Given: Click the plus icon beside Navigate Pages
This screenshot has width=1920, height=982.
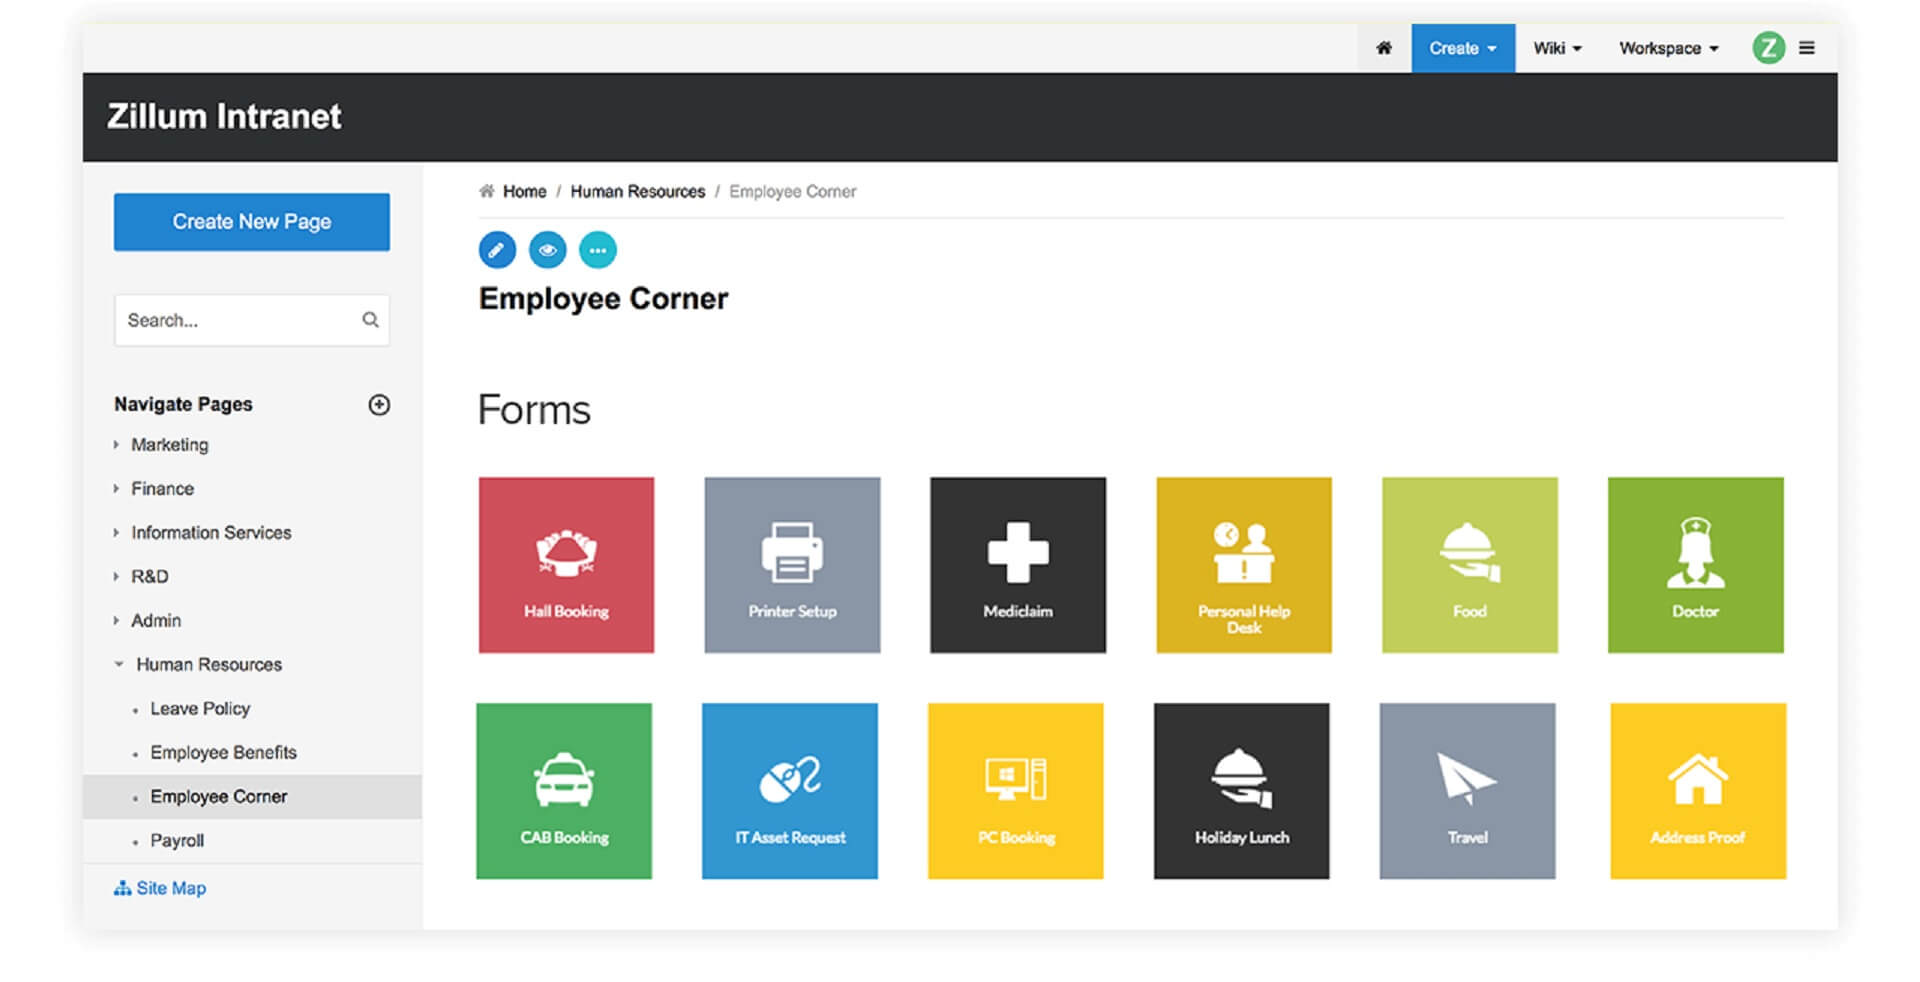Looking at the screenshot, I should pyautogui.click(x=379, y=405).
